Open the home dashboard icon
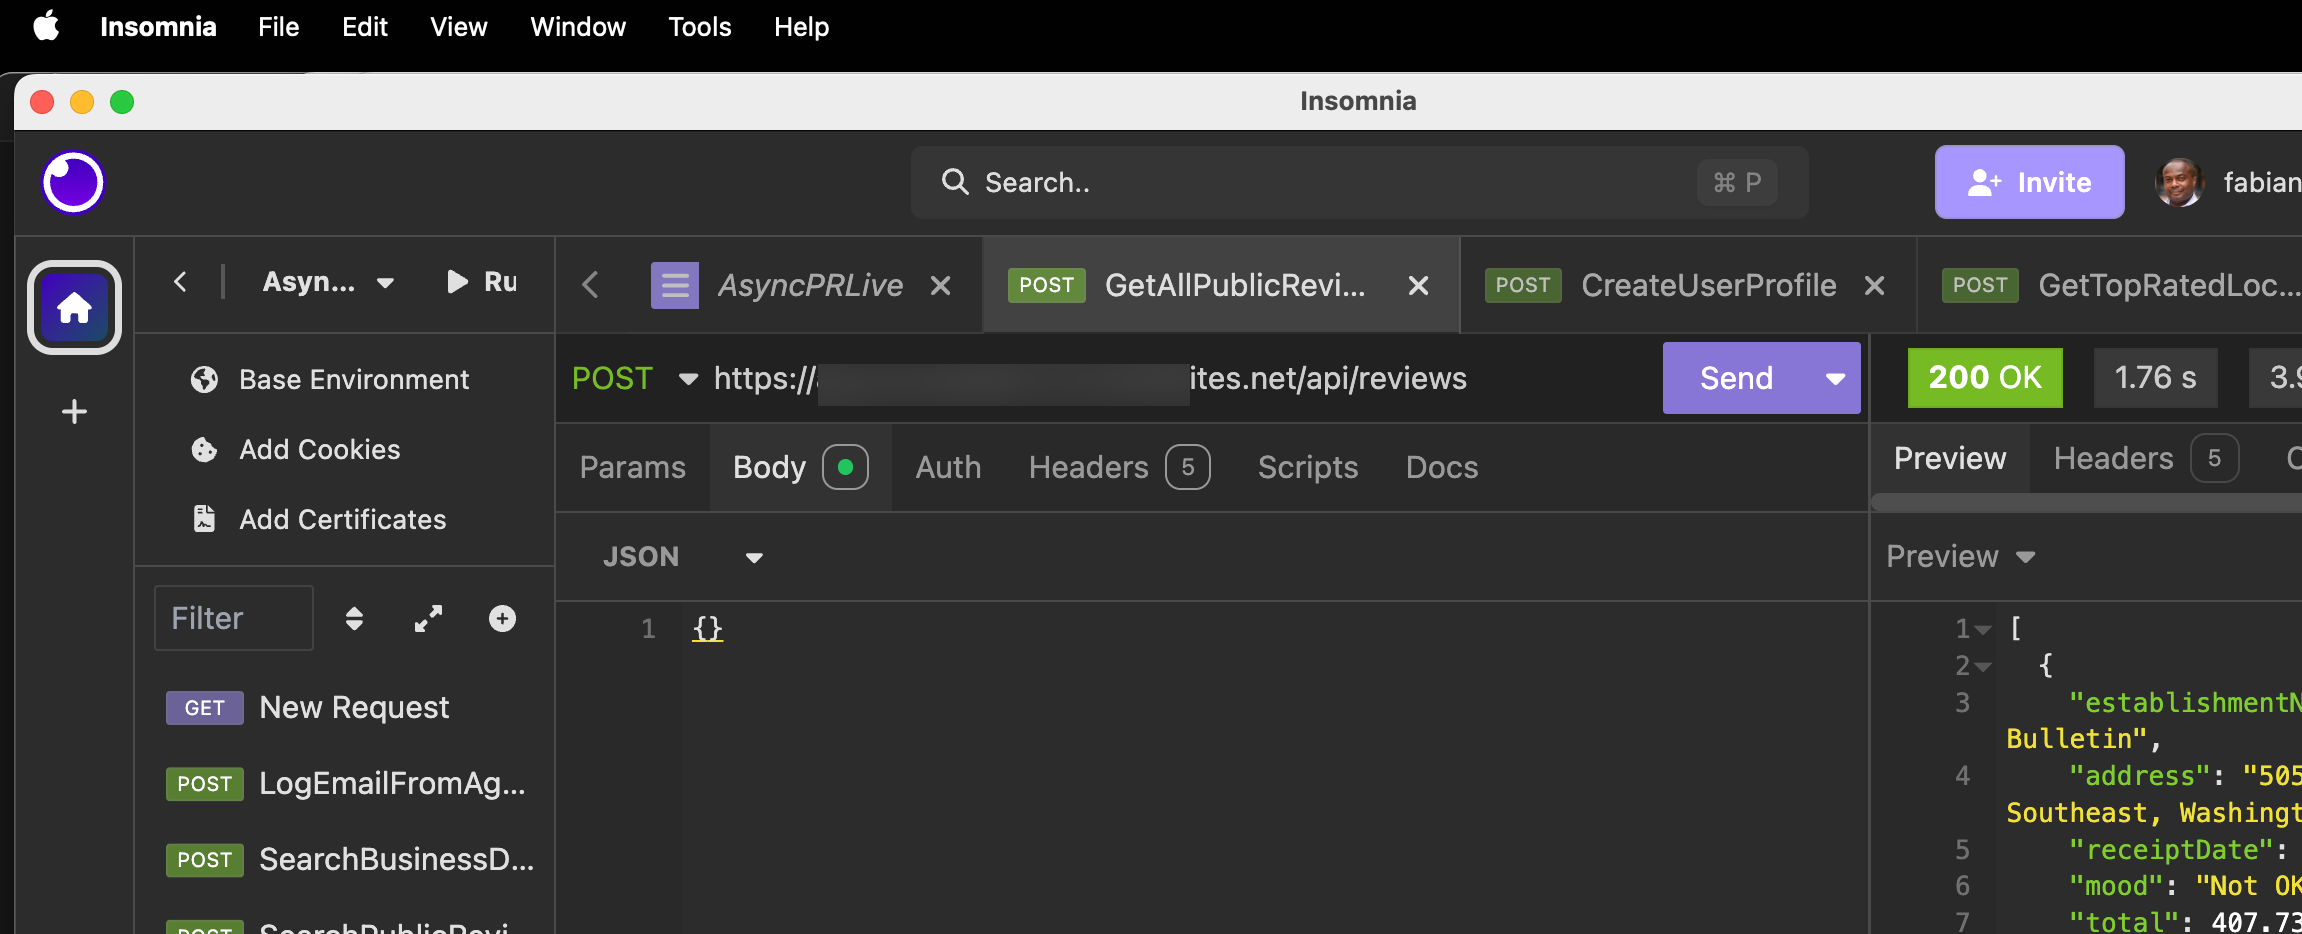The image size is (2302, 934). tap(74, 308)
